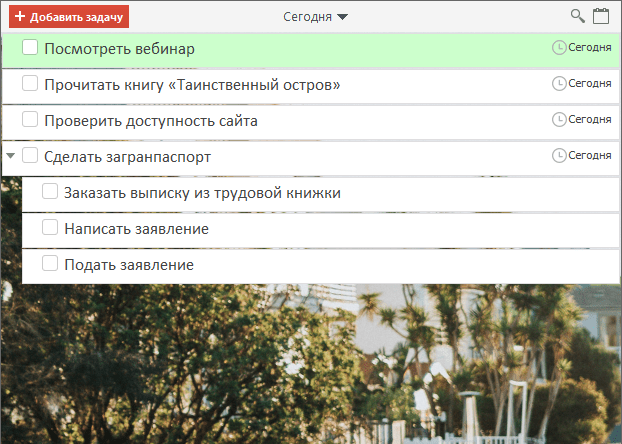622x444 pixels.
Task: Check off Прочитать книгу «Таинственный остров»
Action: [30, 83]
